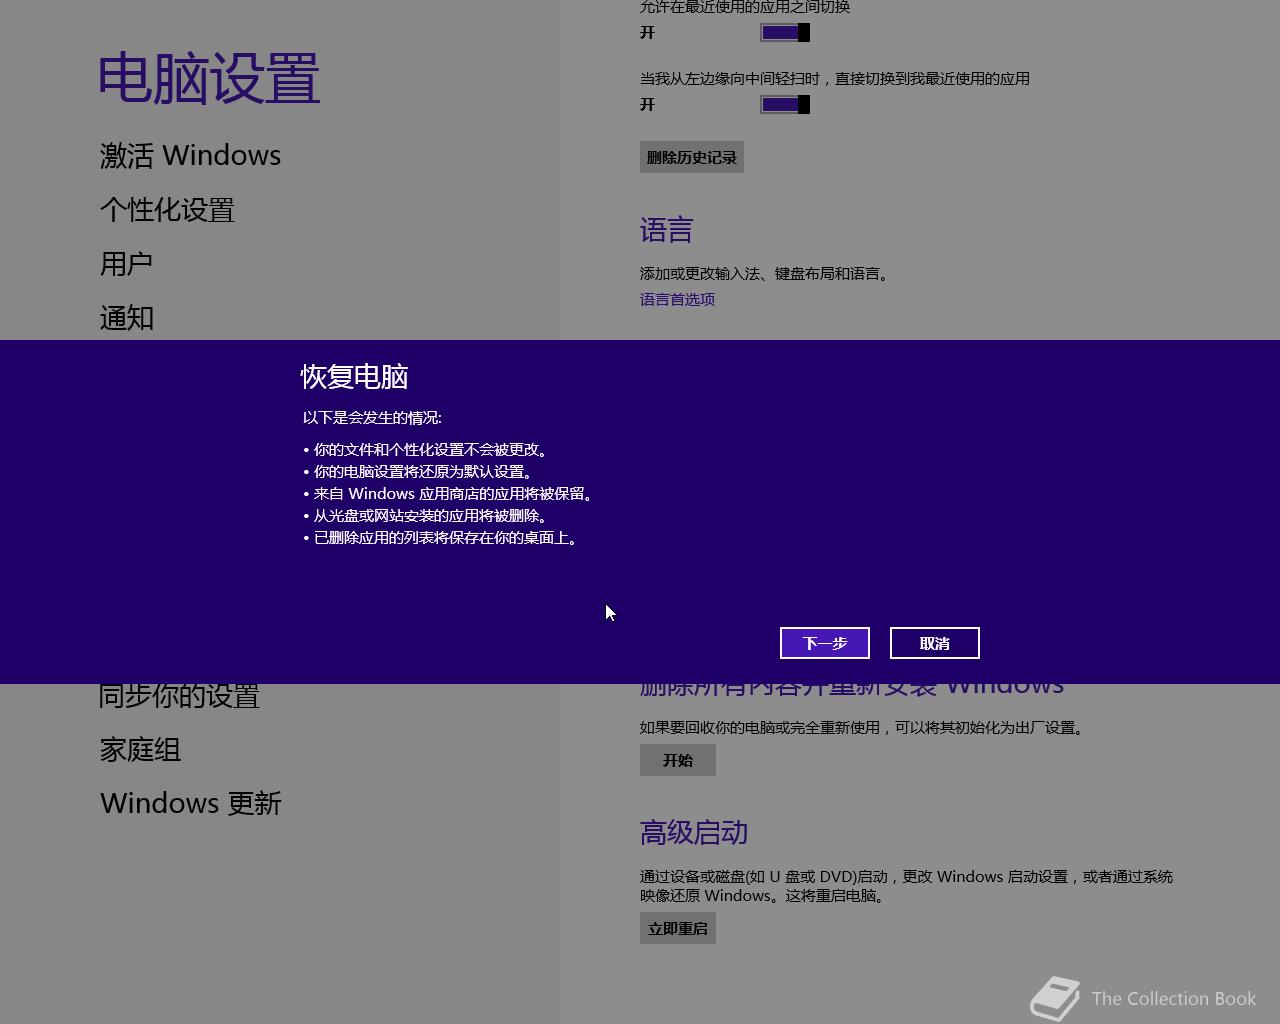Screen dimensions: 1280x1024
Task: Click 开始 under the reinstall Windows section
Action: pos(678,760)
